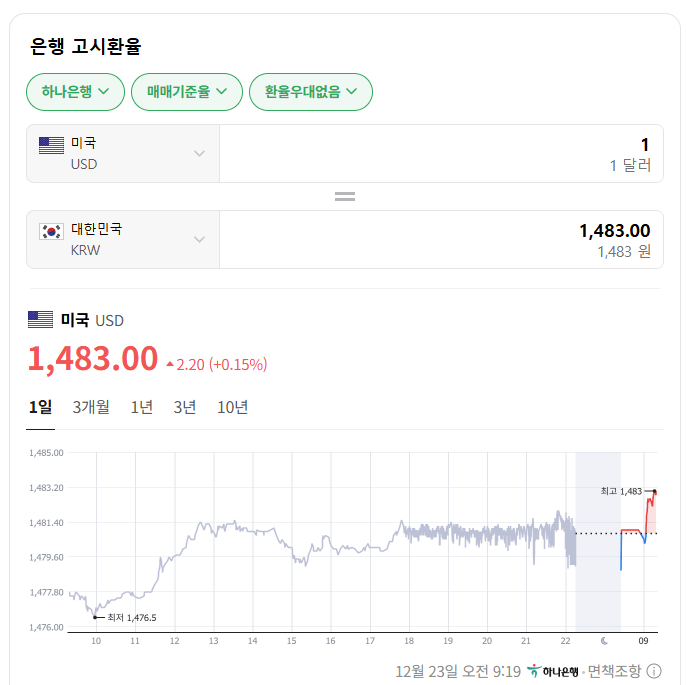
Task: Open the 하나은행 bank selector dropdown
Action: click(75, 92)
